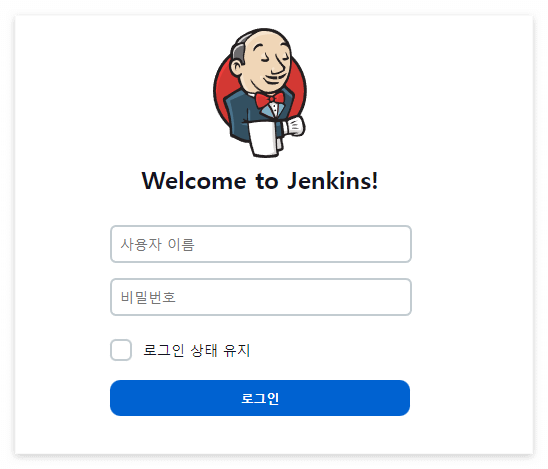This screenshot has width=548, height=469.
Task: Click the word Jenkins! in the heading
Action: [x=333, y=181]
